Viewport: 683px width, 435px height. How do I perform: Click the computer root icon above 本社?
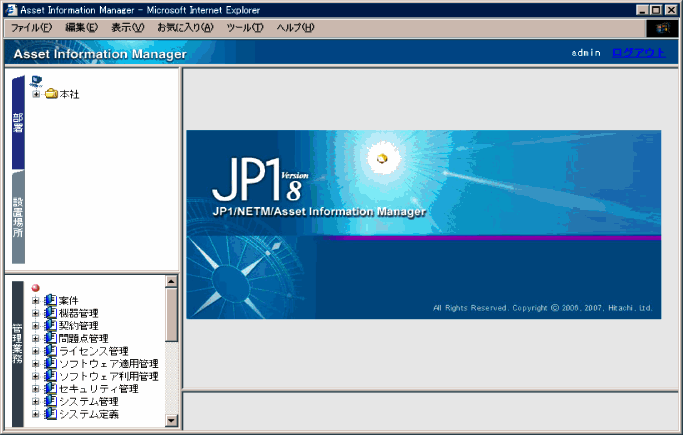click(36, 81)
